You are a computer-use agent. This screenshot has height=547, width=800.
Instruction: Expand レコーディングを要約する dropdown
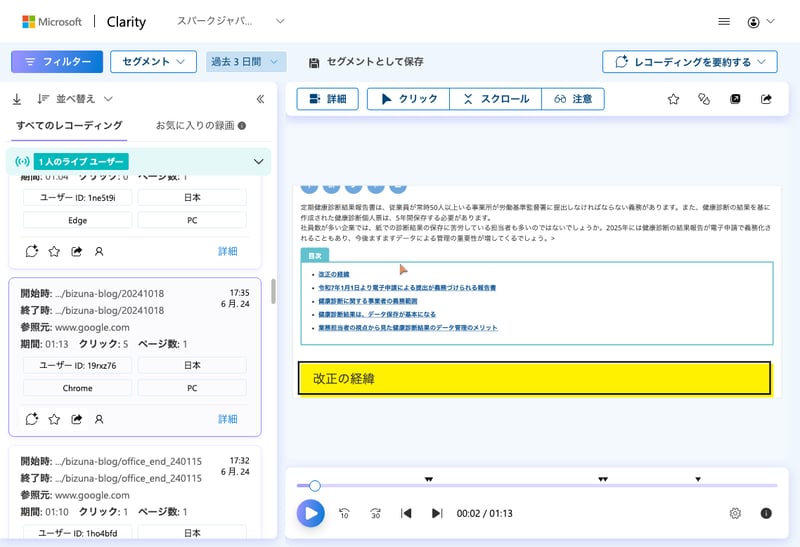click(x=690, y=62)
